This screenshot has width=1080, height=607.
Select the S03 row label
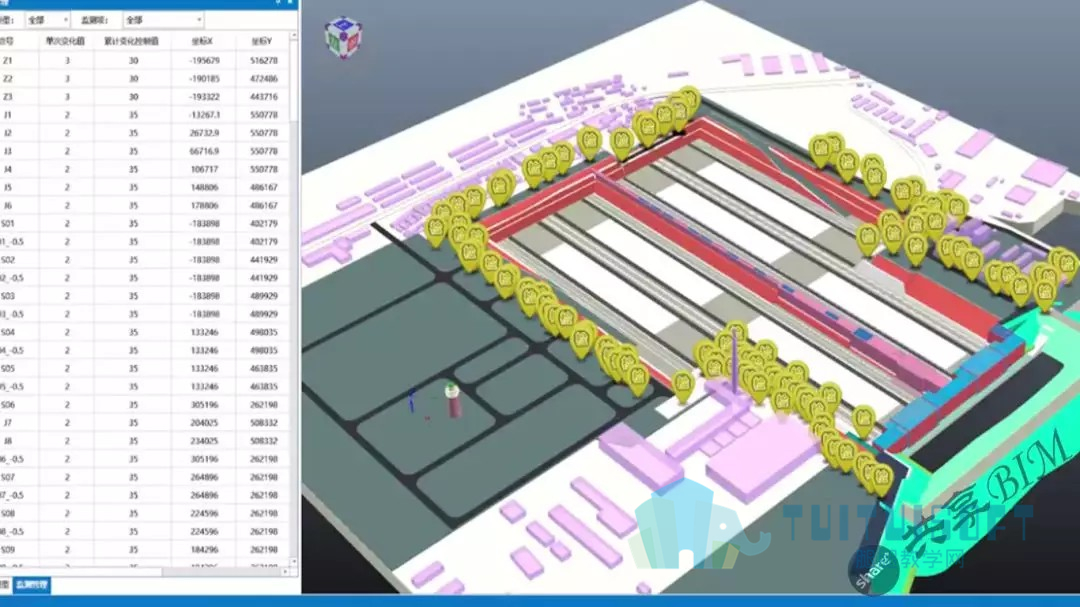8,296
